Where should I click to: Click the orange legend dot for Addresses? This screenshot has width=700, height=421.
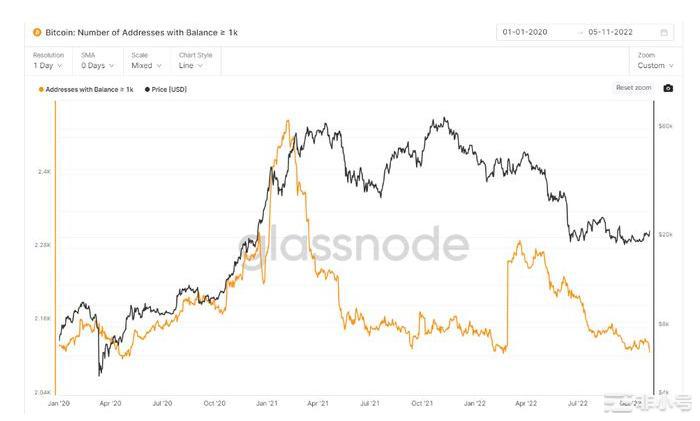click(x=40, y=89)
